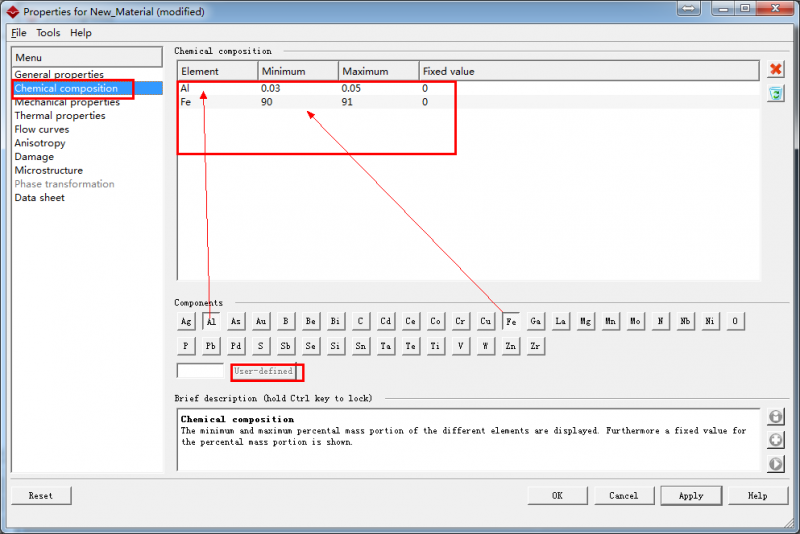Add the O component

(x=735, y=321)
